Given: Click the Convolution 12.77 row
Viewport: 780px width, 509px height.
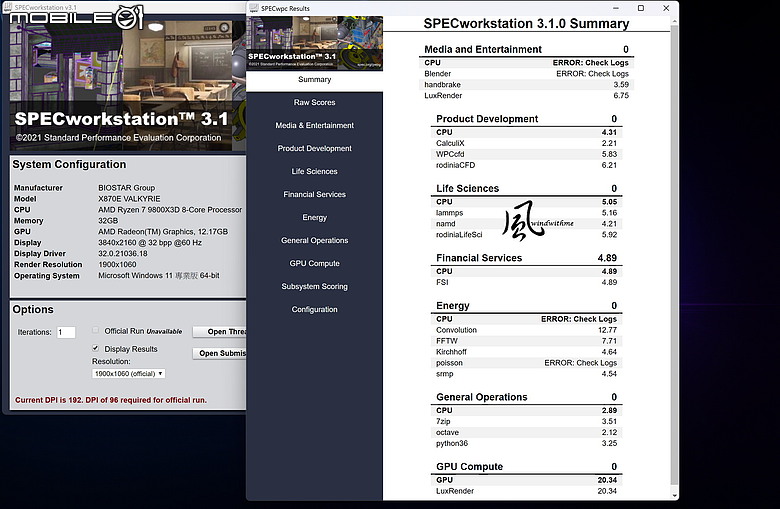Looking at the screenshot, I should (x=526, y=330).
